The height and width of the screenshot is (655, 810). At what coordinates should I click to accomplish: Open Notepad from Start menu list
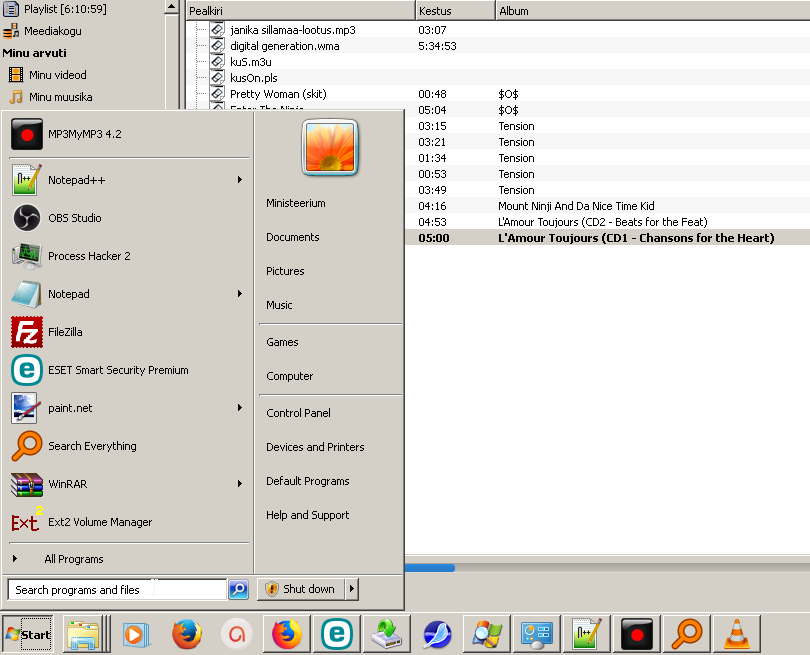point(129,294)
